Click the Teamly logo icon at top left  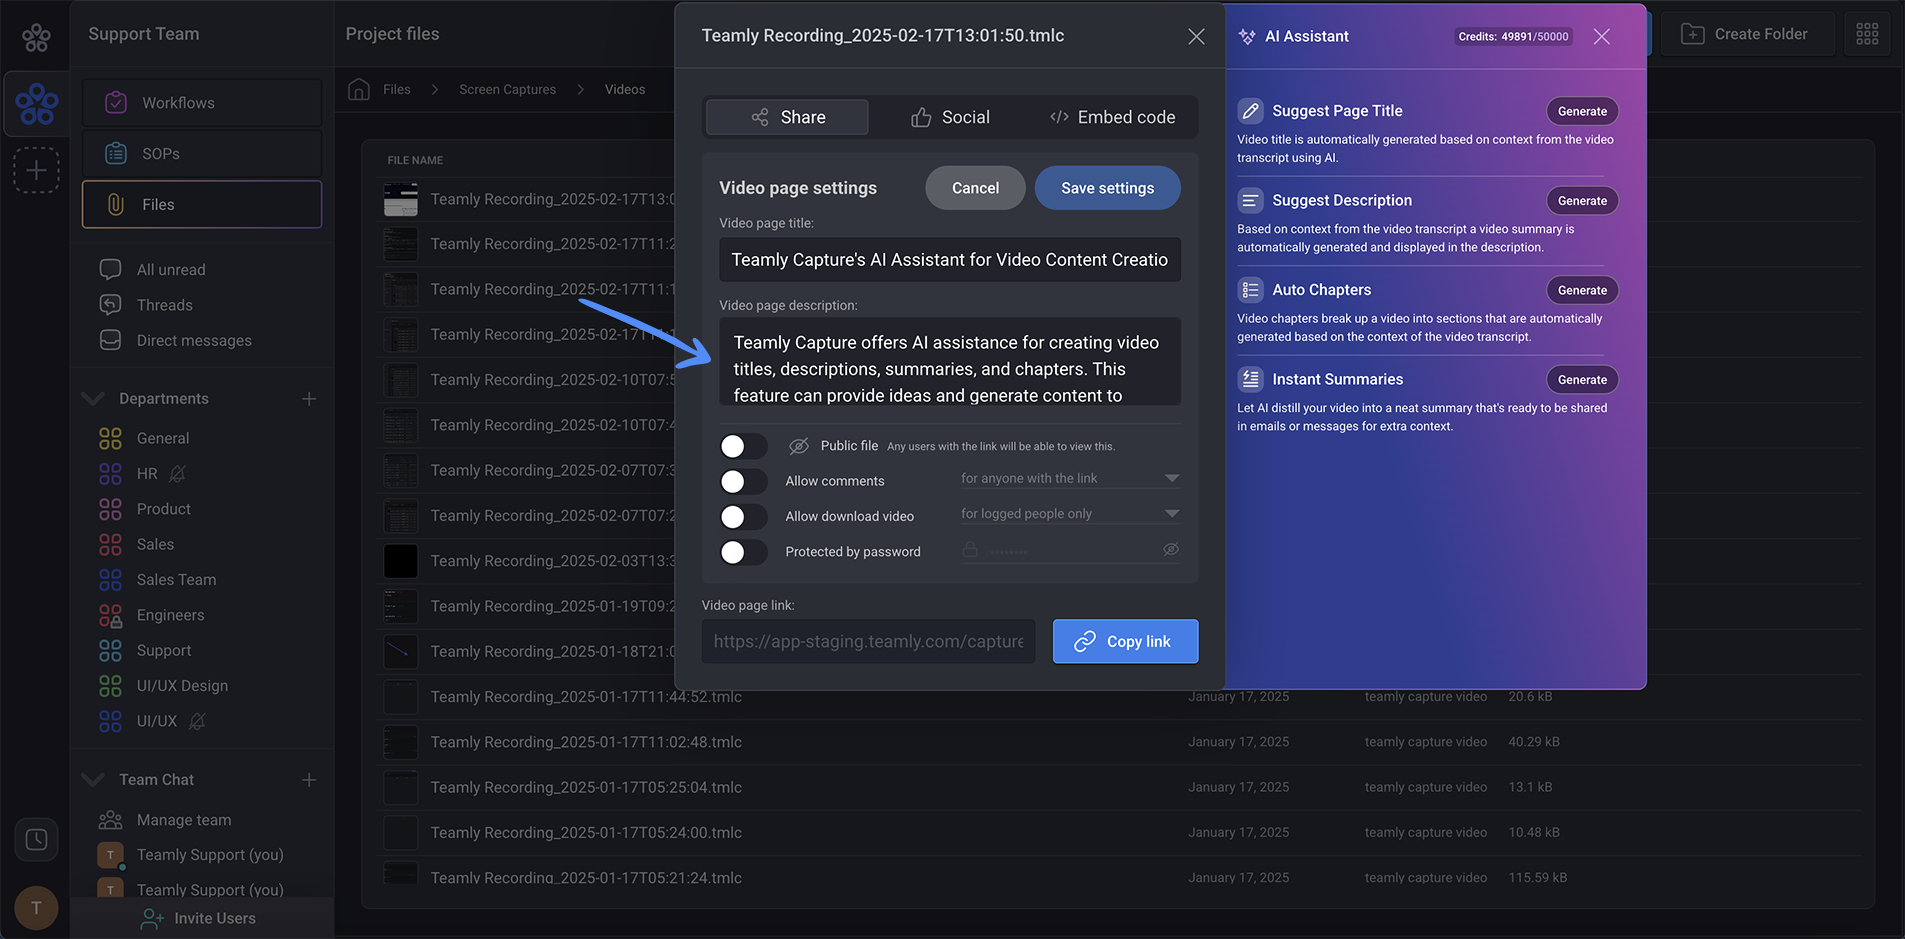pyautogui.click(x=36, y=38)
